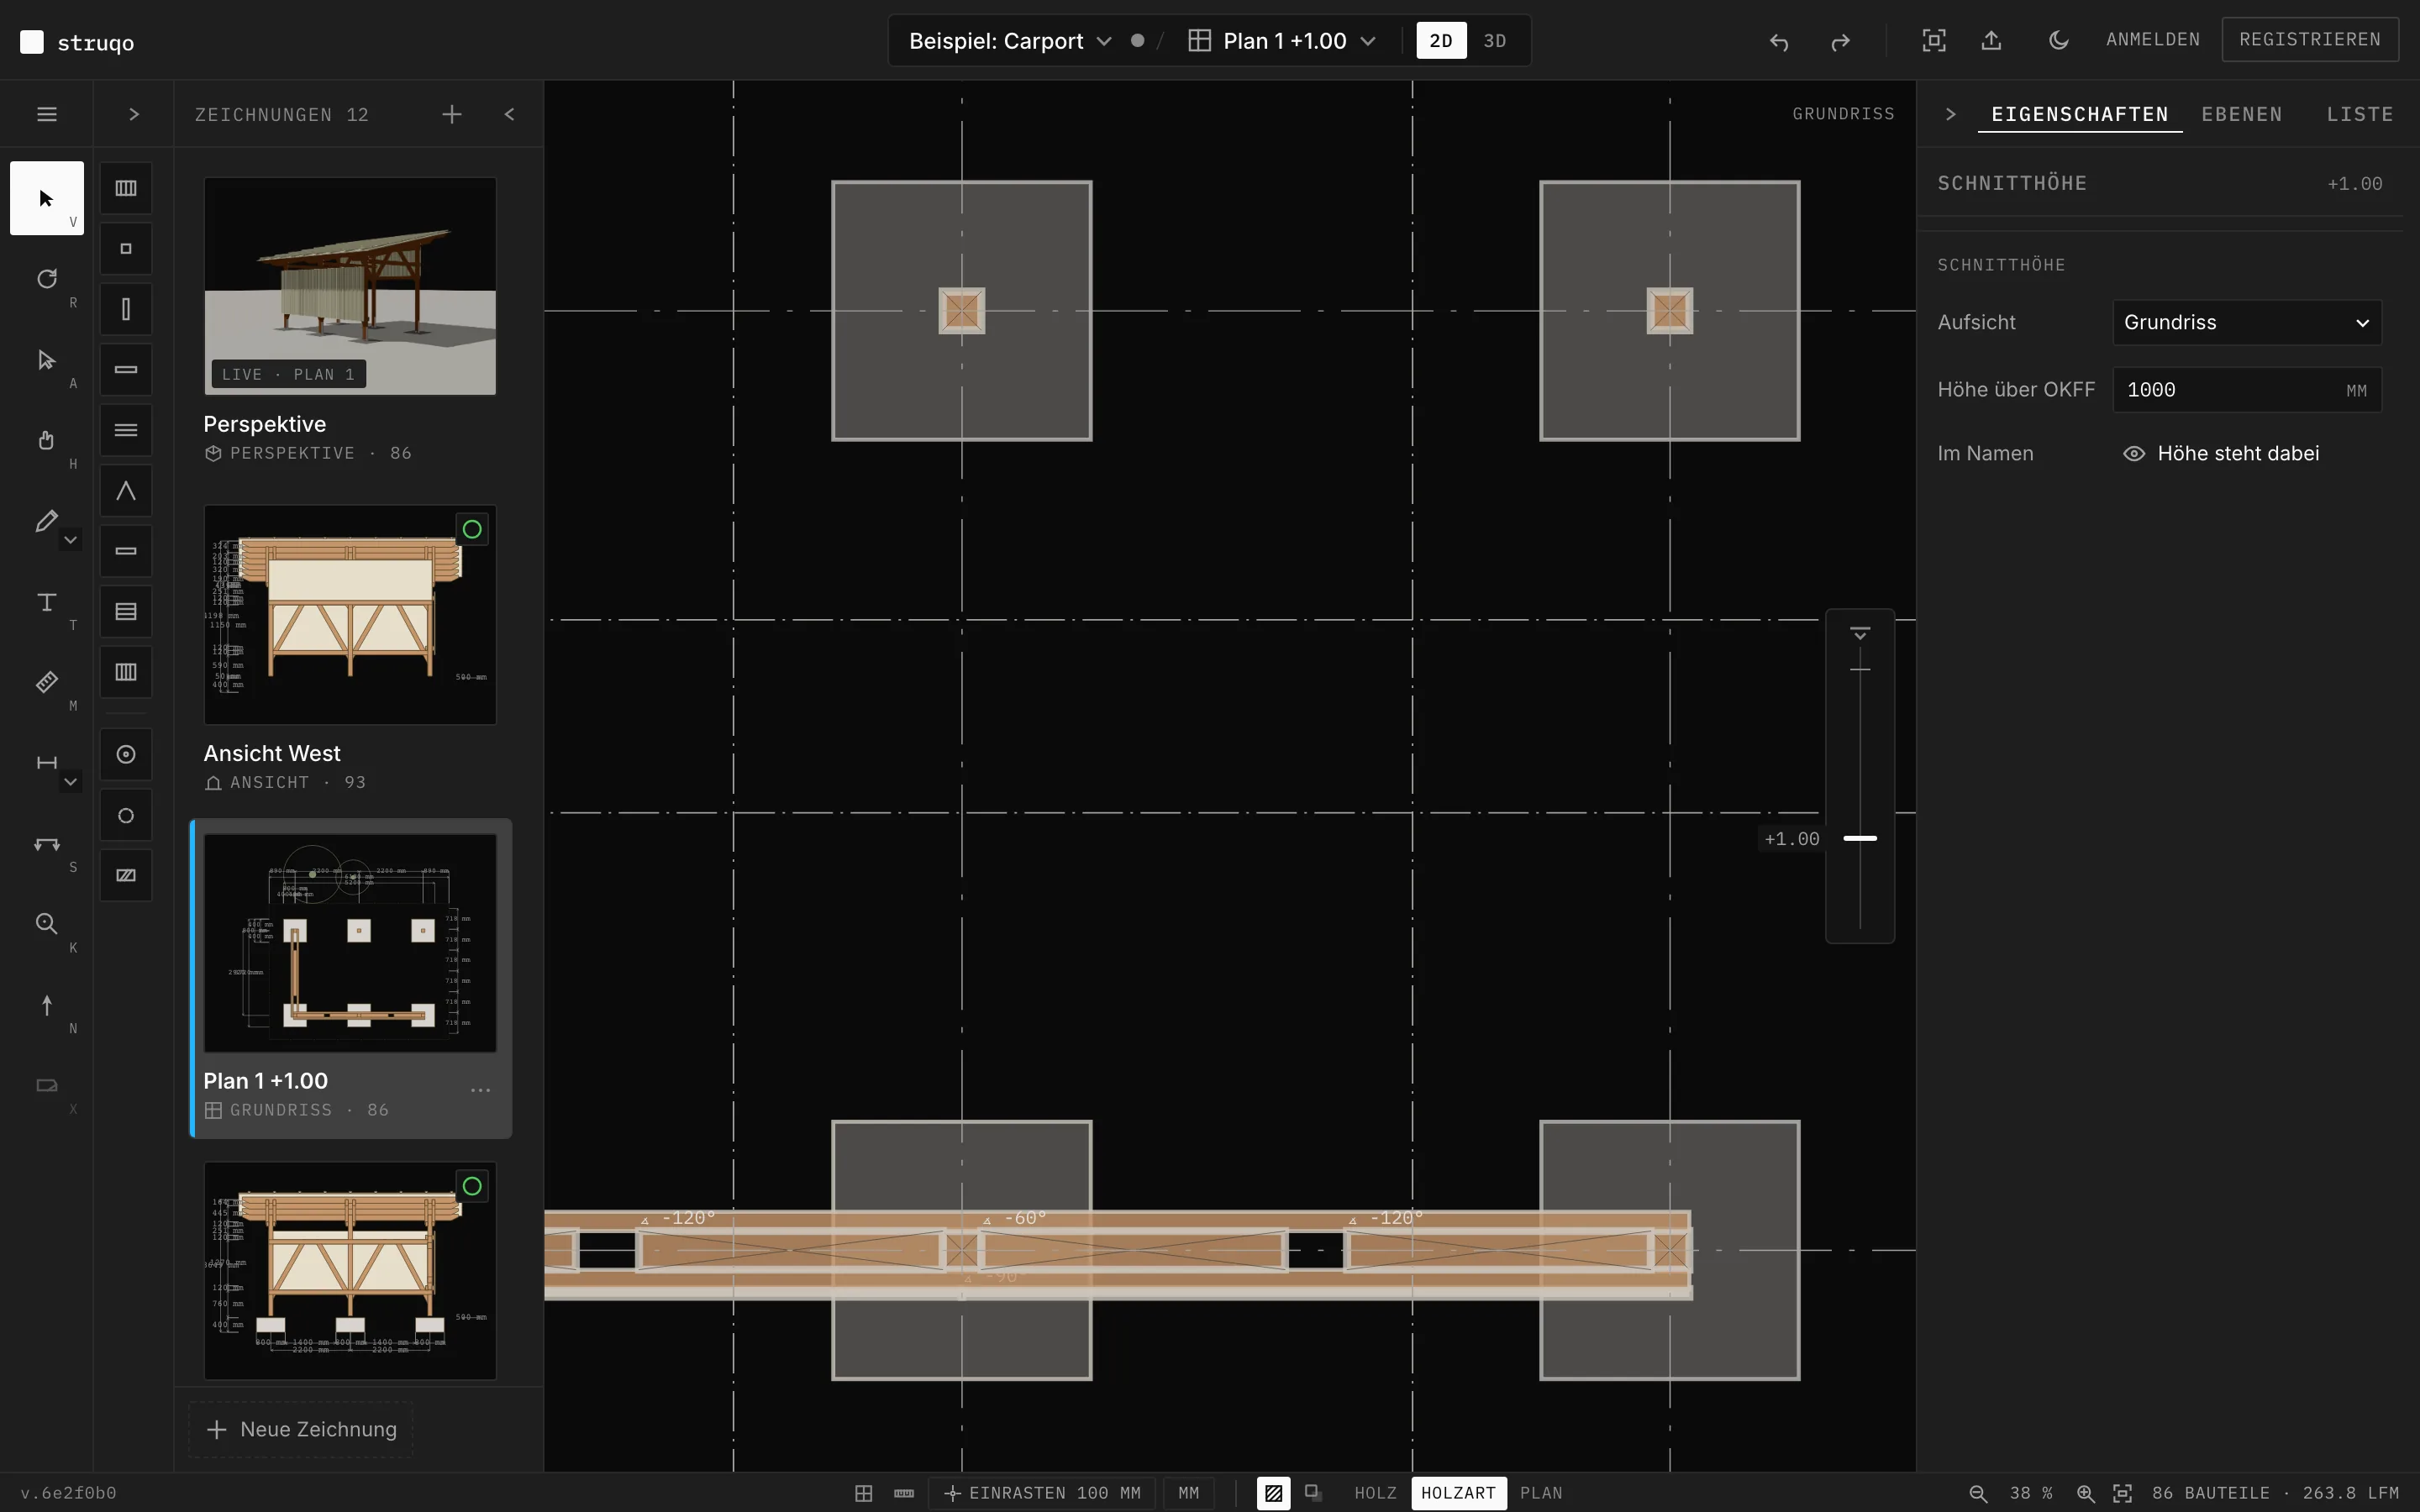Click the ANMELDEN link
Viewport: 2420px width, 1512px height.
point(2153,39)
